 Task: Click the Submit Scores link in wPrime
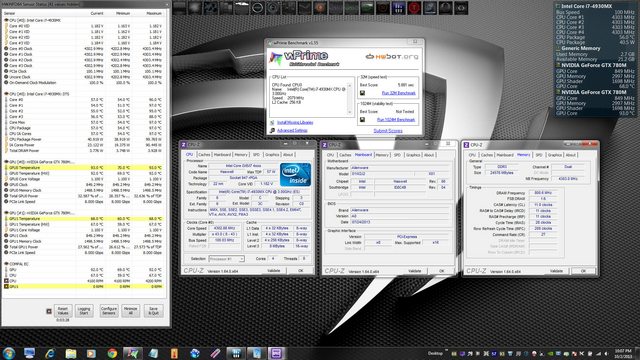coord(388,131)
